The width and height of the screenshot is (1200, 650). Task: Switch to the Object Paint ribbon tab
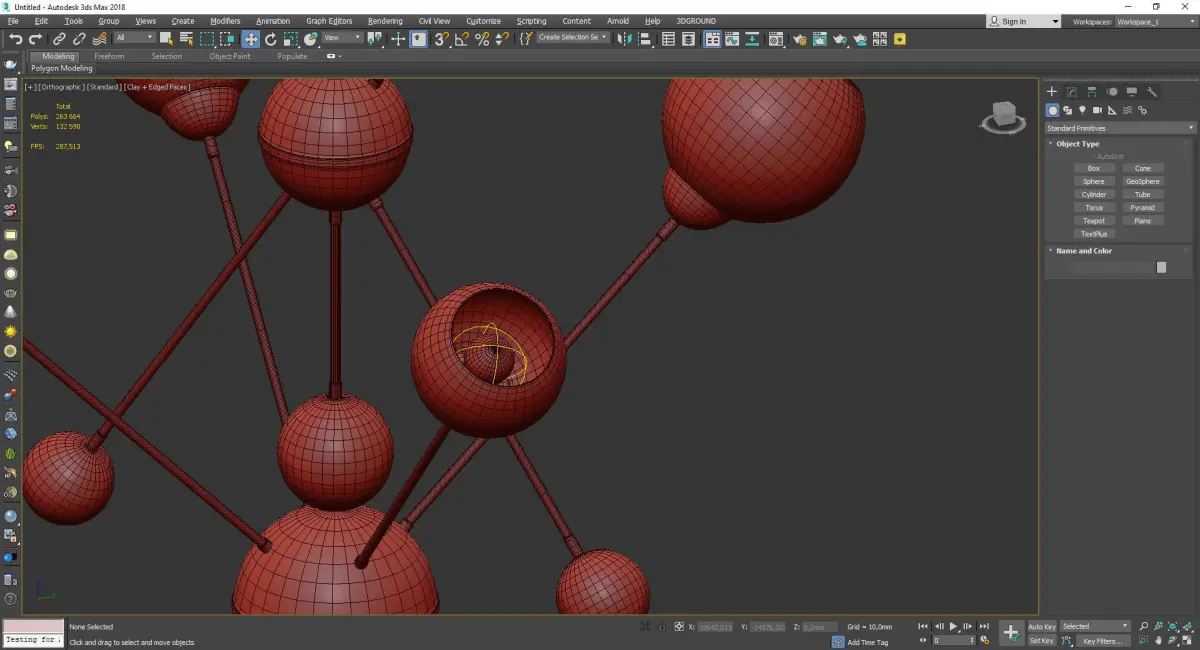point(230,56)
